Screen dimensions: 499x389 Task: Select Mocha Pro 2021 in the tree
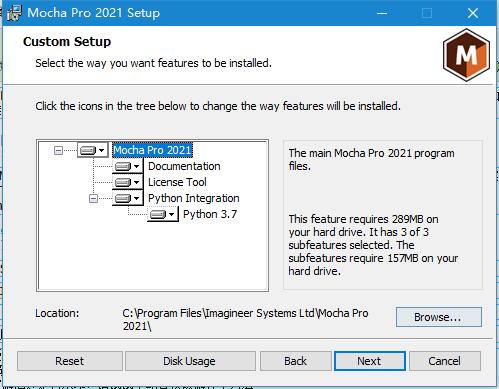tap(152, 150)
